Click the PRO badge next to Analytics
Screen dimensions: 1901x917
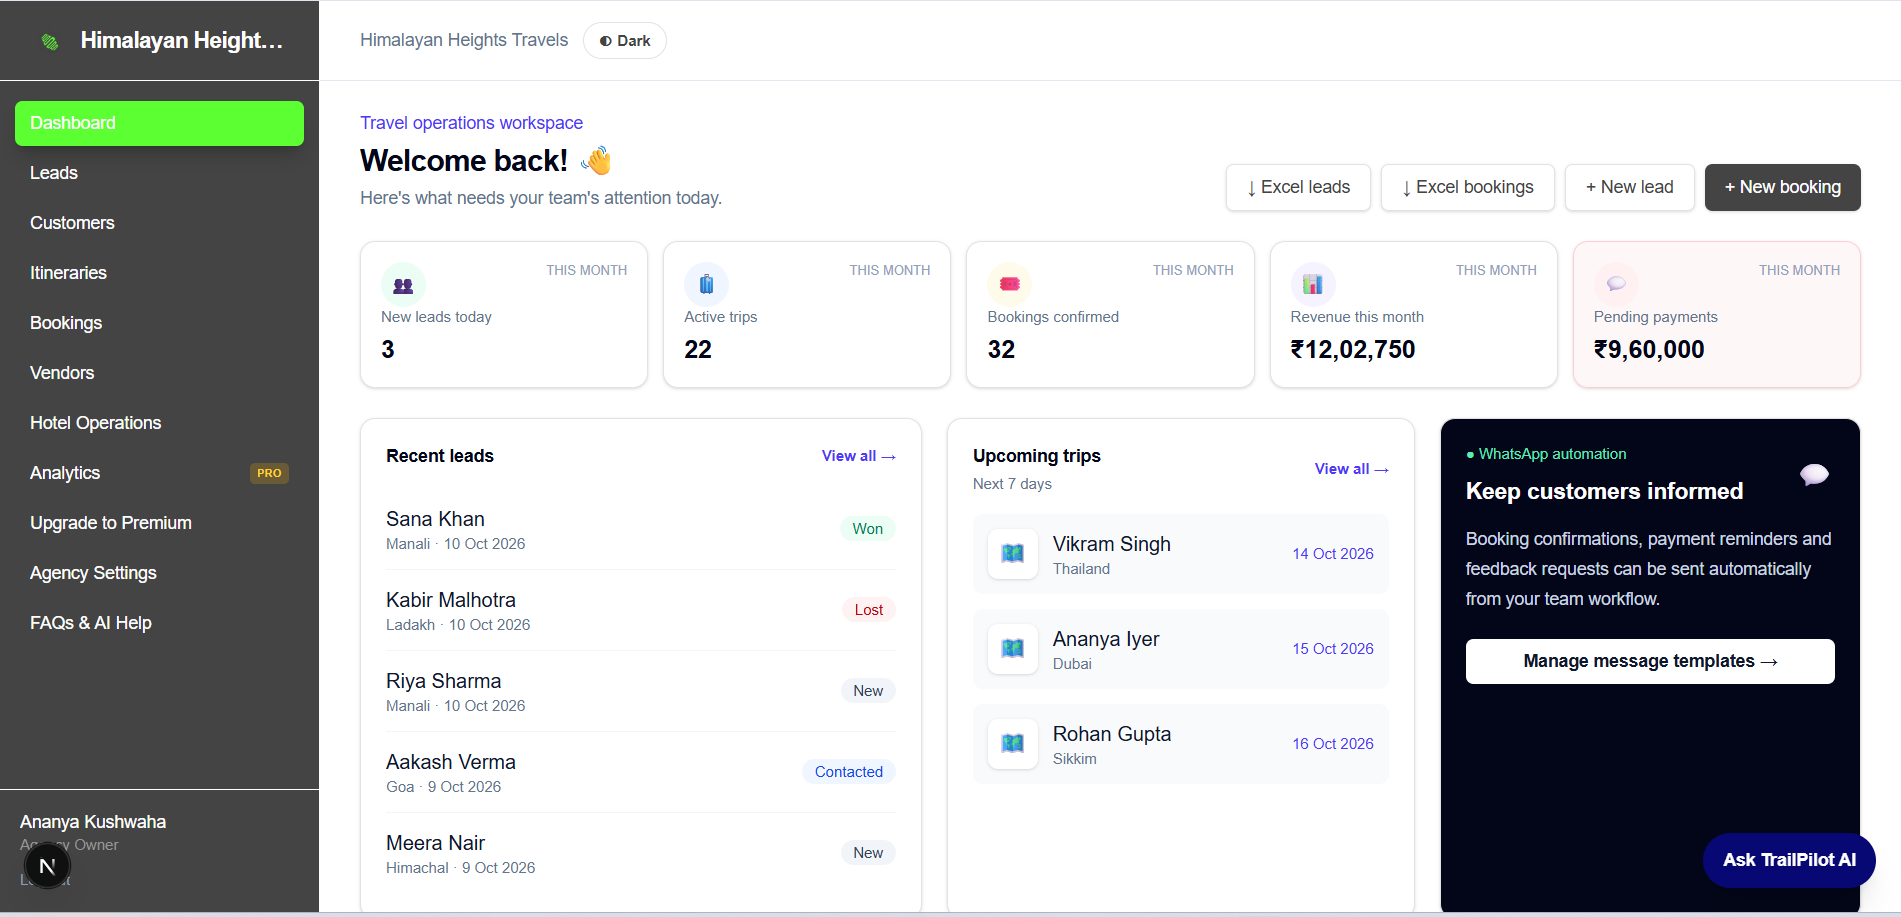click(x=269, y=473)
